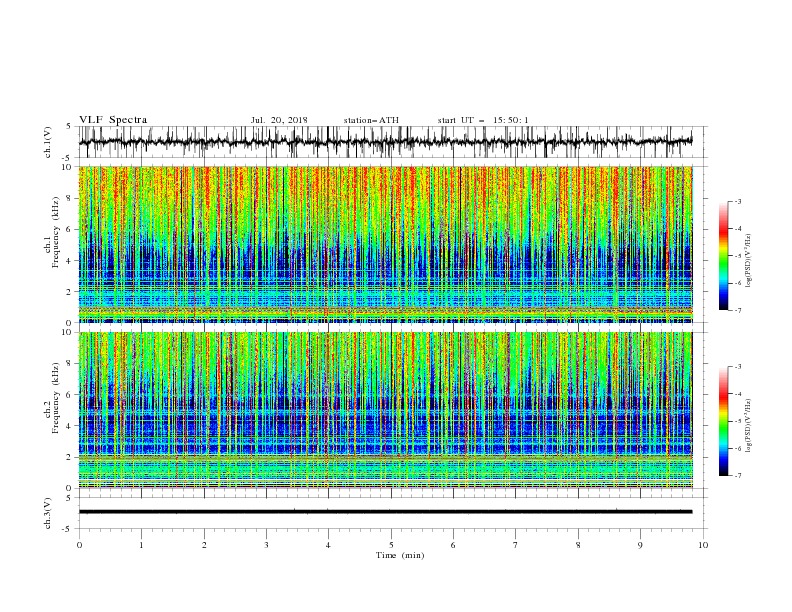
Task: Click the "-3" tick on ch.2 colorbar
Action: pyautogui.click(x=737, y=367)
